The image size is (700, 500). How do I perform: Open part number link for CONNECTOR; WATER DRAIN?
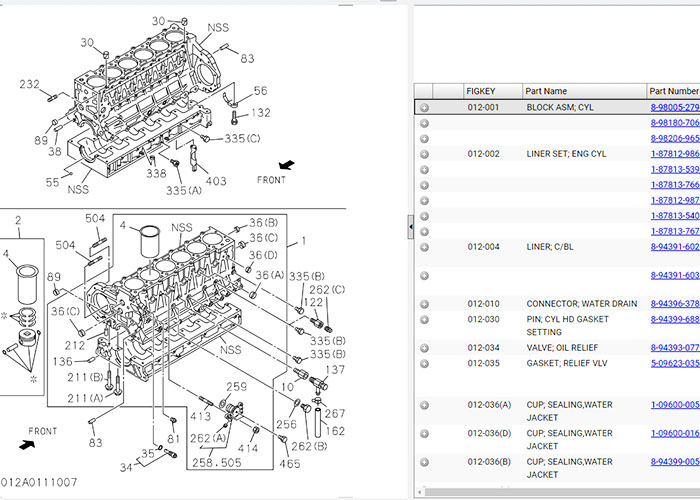click(x=675, y=304)
